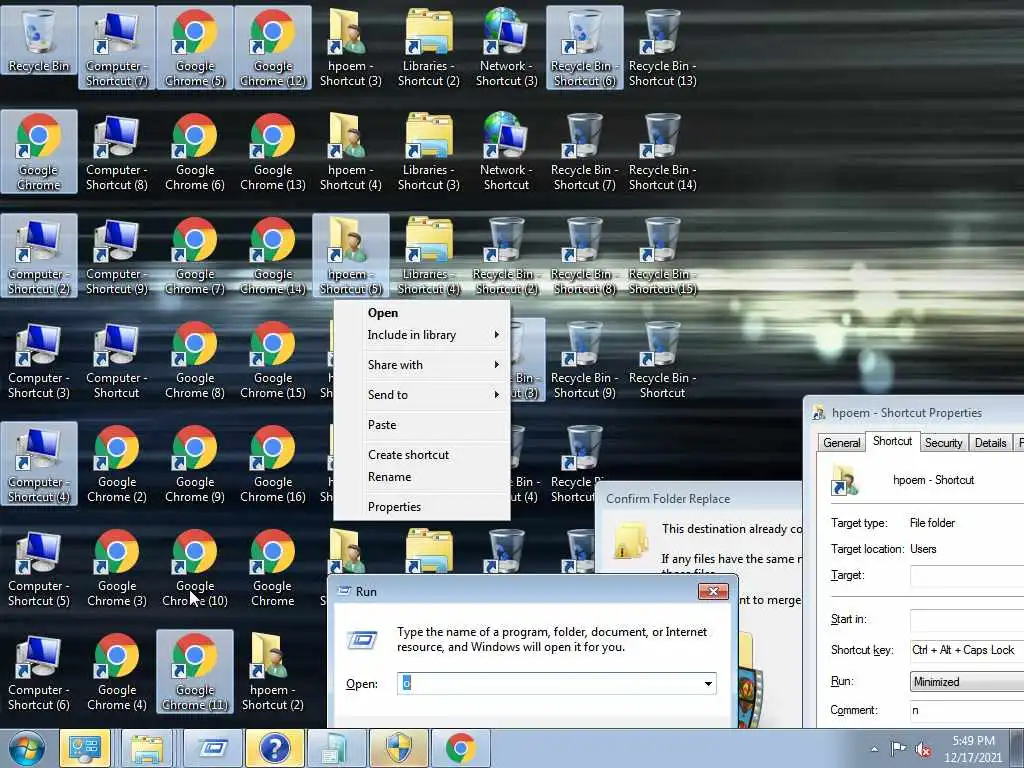1024x768 pixels.
Task: Choose Rename in the context menu
Action: tap(422, 477)
